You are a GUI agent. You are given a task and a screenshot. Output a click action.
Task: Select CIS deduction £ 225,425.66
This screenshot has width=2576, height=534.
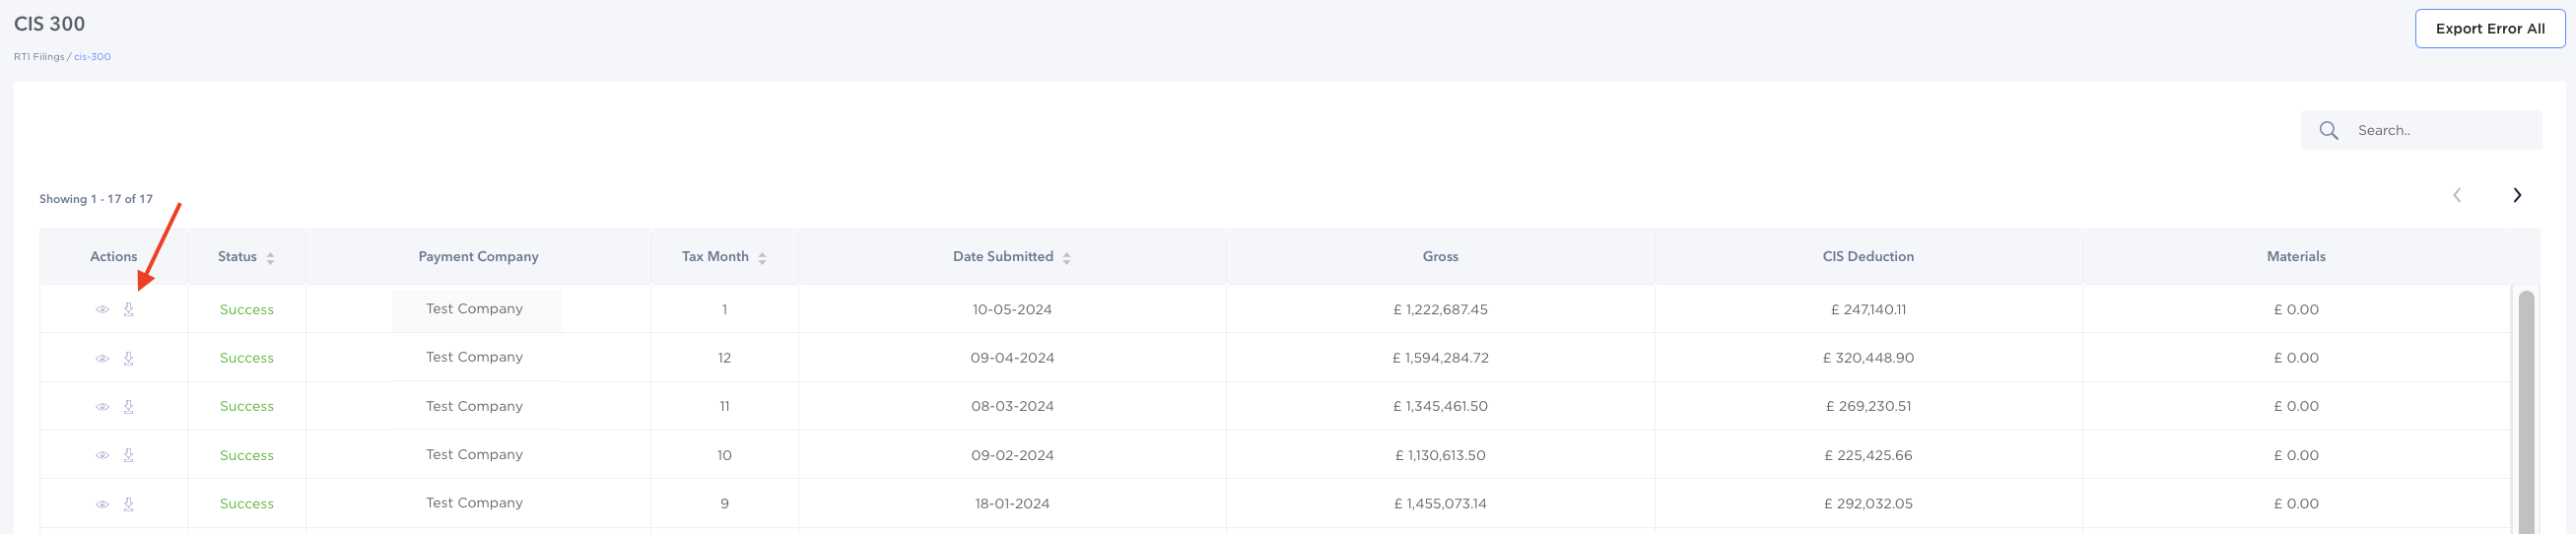click(1868, 455)
